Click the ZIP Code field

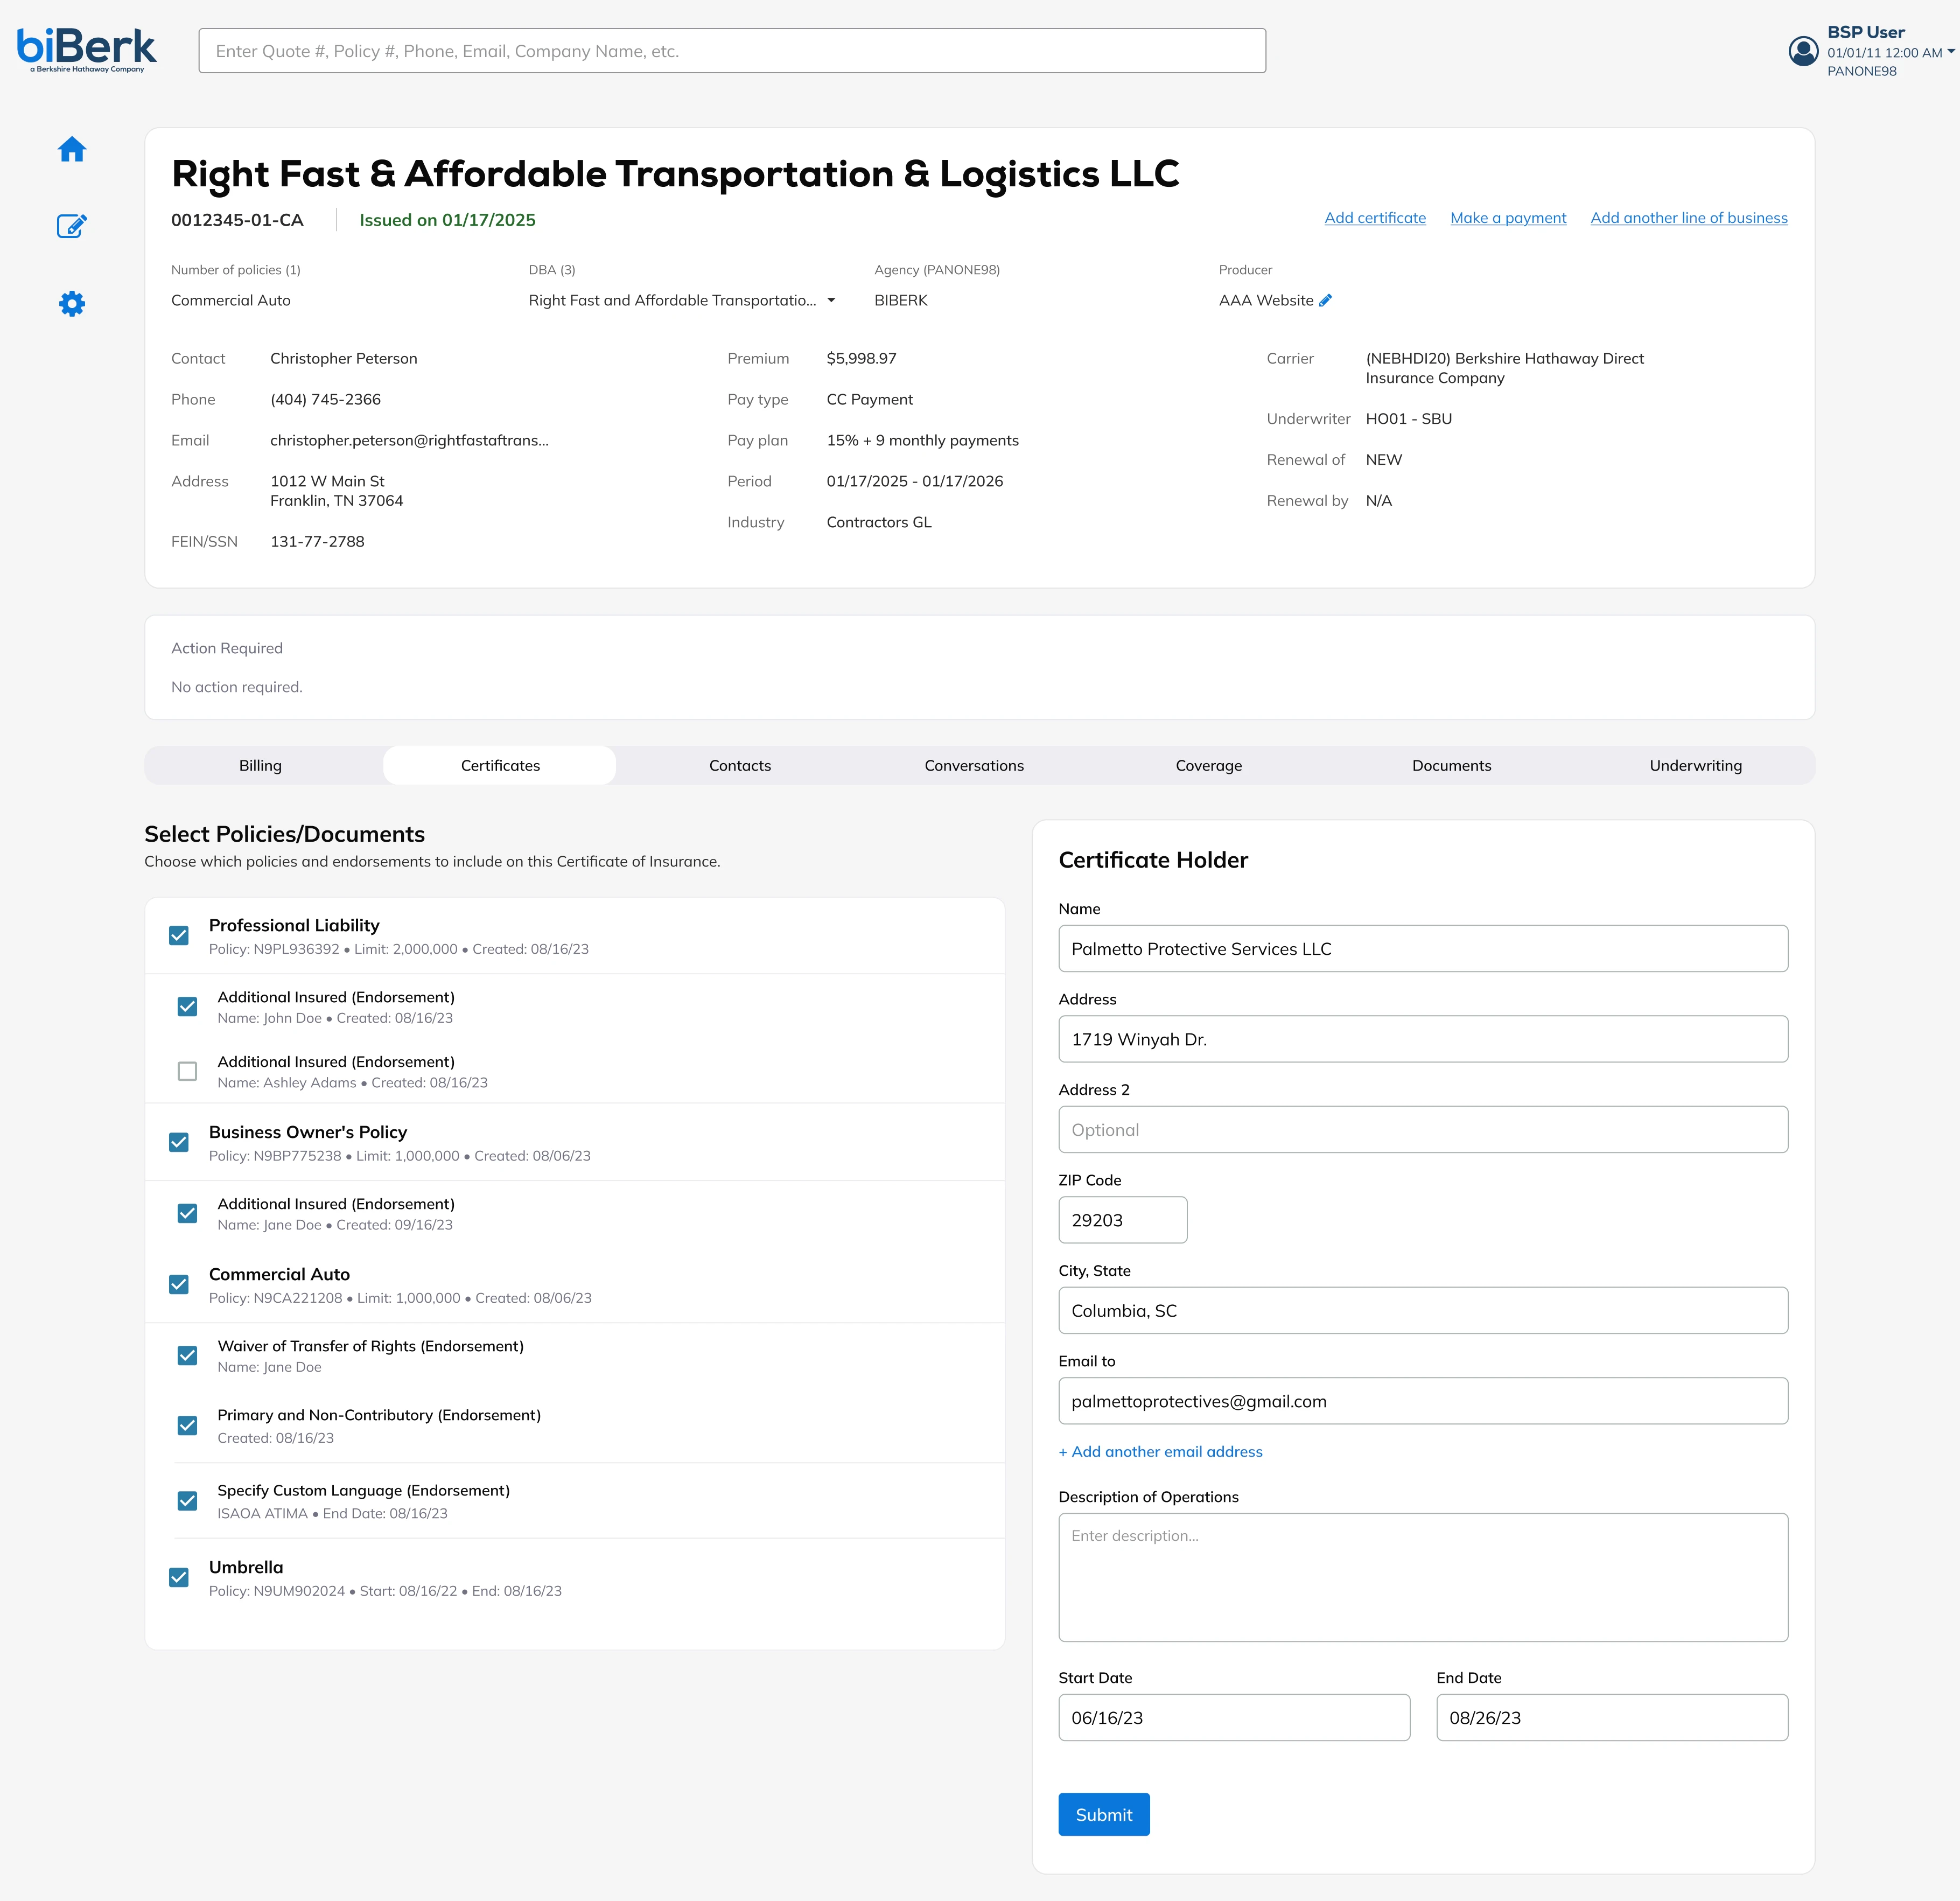tap(1123, 1220)
